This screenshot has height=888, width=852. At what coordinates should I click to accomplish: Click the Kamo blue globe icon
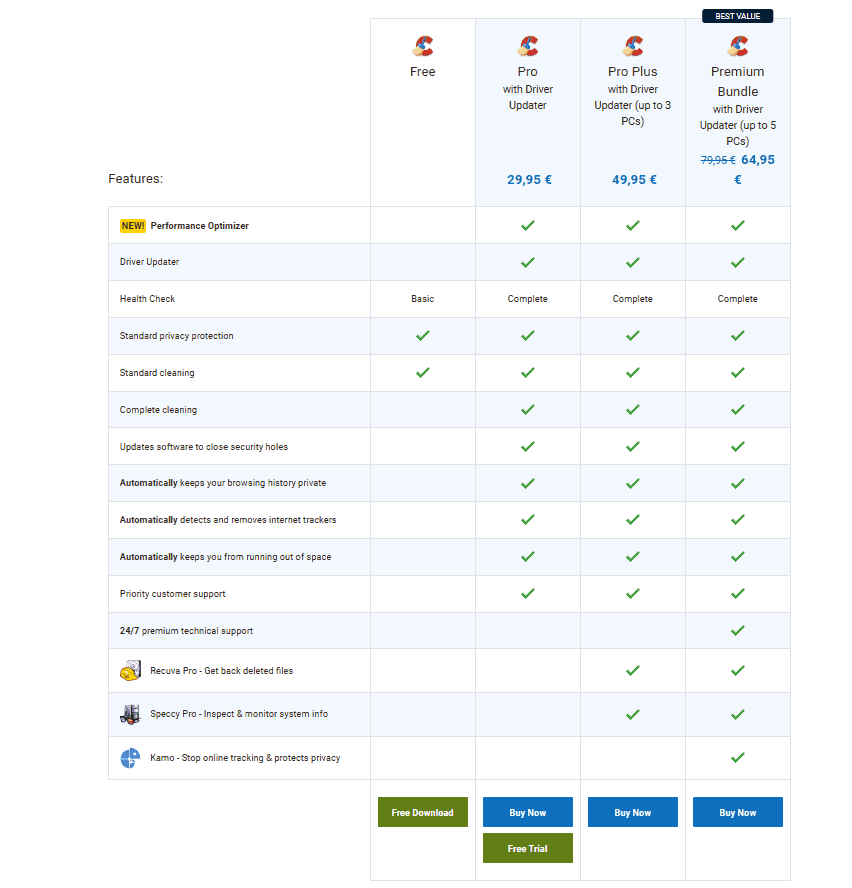click(x=130, y=758)
